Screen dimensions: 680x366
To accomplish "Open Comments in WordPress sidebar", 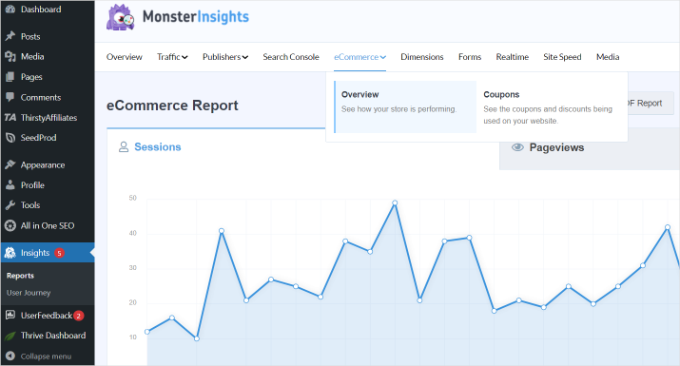I will pos(41,98).
